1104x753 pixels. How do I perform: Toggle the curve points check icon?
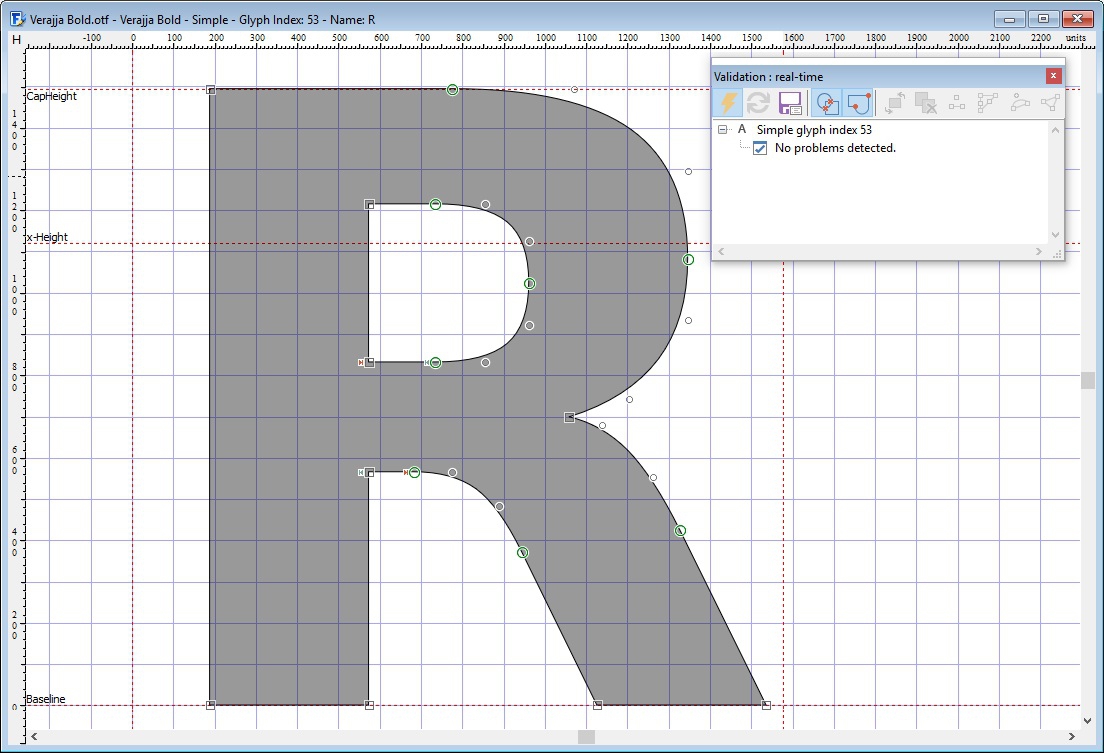pyautogui.click(x=858, y=103)
